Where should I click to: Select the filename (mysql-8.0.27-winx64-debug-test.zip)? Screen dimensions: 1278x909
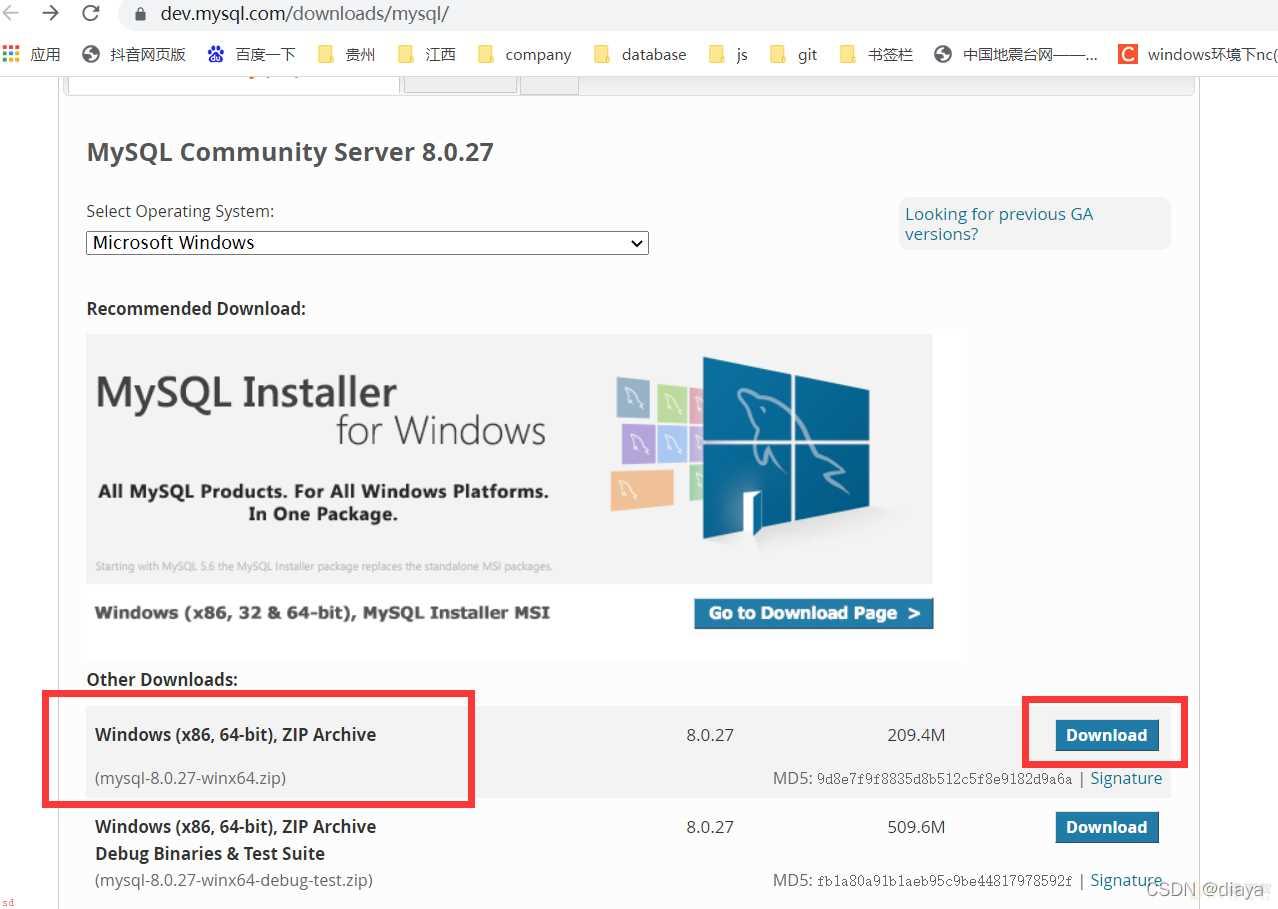tap(233, 880)
